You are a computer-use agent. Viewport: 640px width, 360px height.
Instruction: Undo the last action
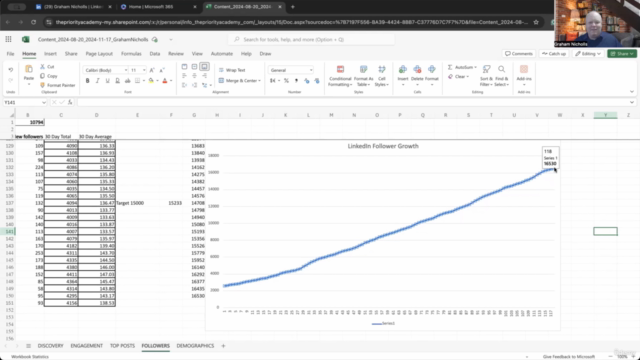click(11, 70)
